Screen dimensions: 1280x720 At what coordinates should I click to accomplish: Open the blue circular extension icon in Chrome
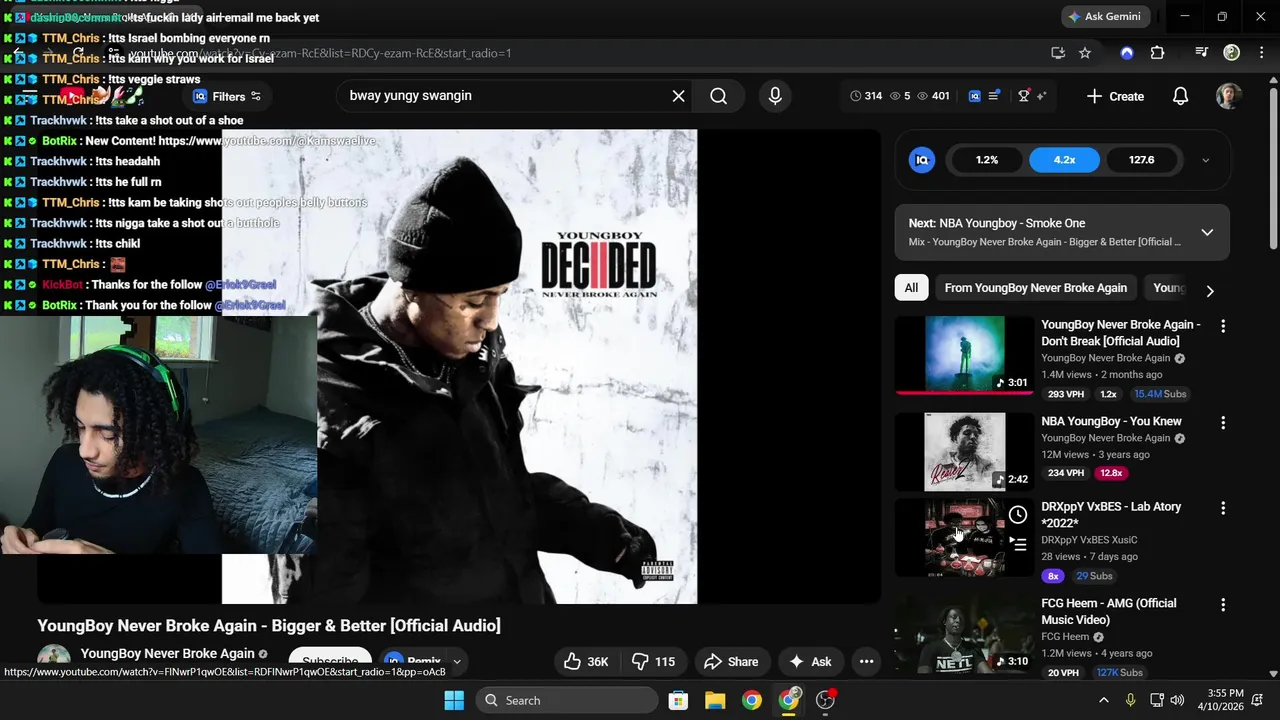pyautogui.click(x=1127, y=53)
